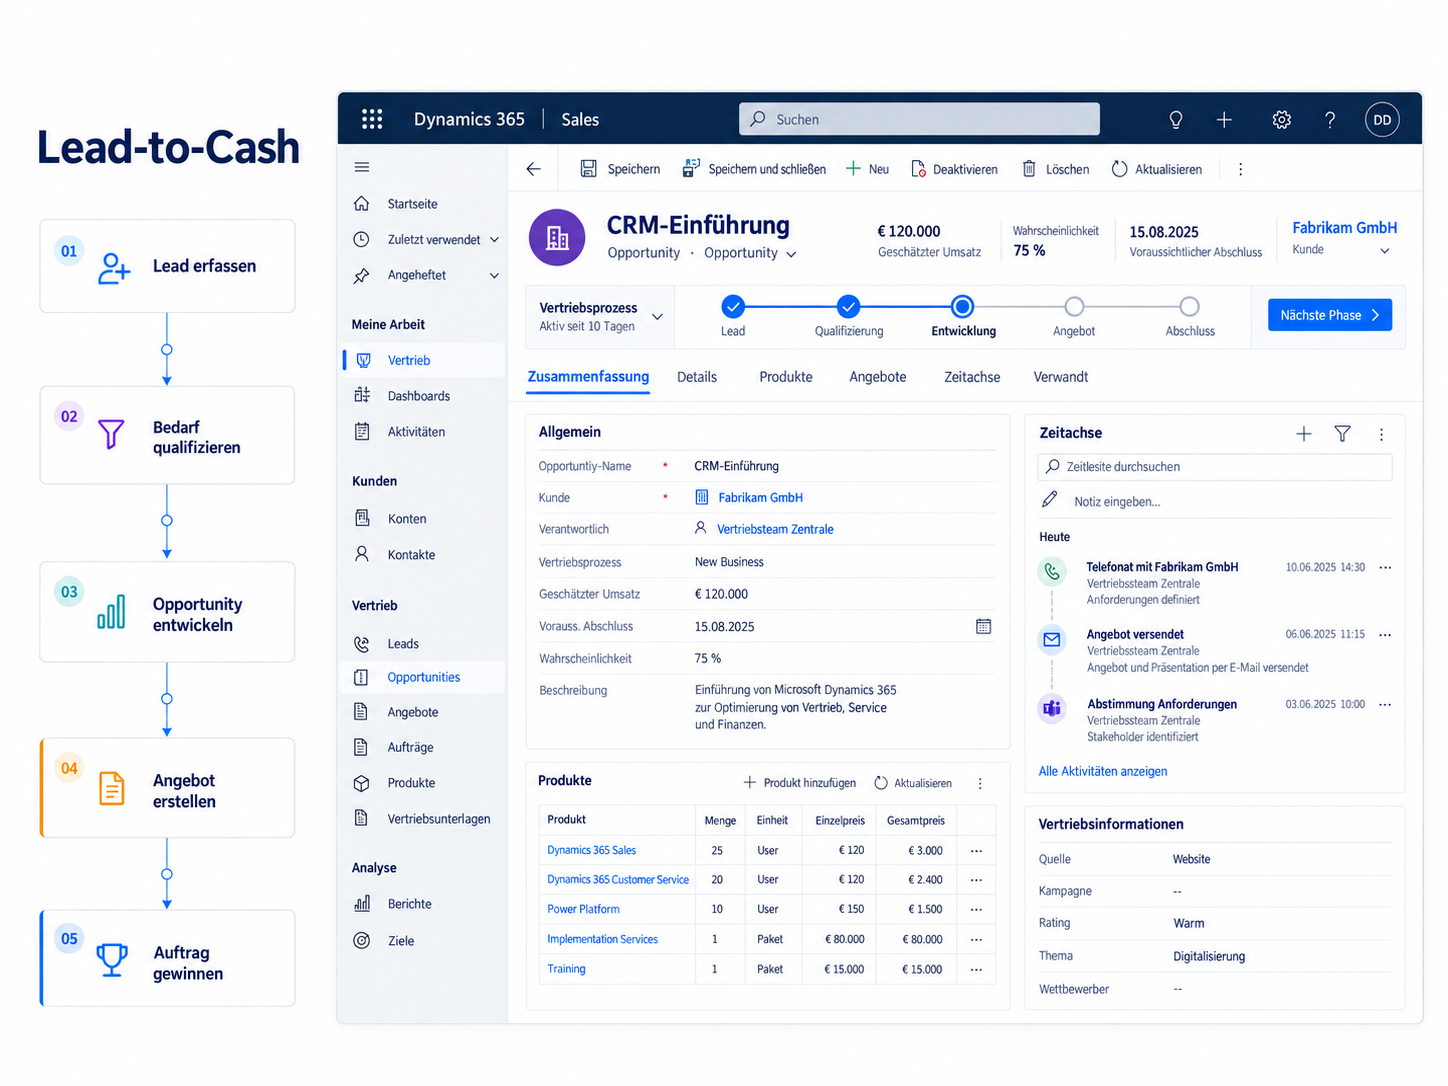Go back using the arrow icon

534,169
